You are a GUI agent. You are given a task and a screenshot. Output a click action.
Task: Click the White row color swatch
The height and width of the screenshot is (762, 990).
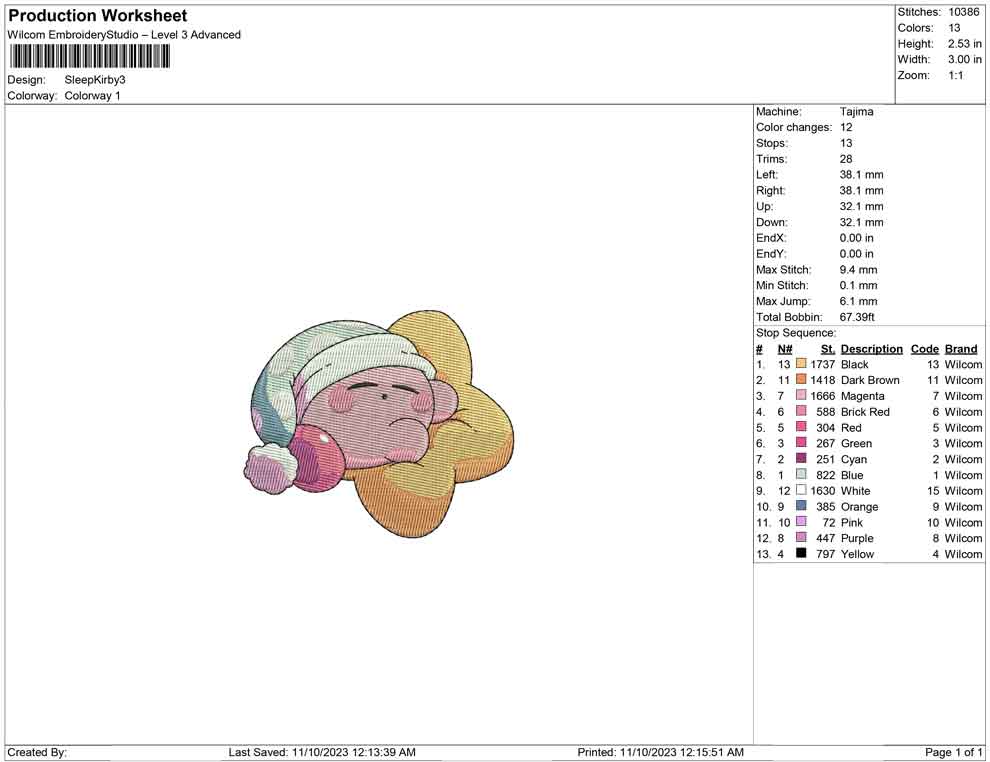point(801,490)
